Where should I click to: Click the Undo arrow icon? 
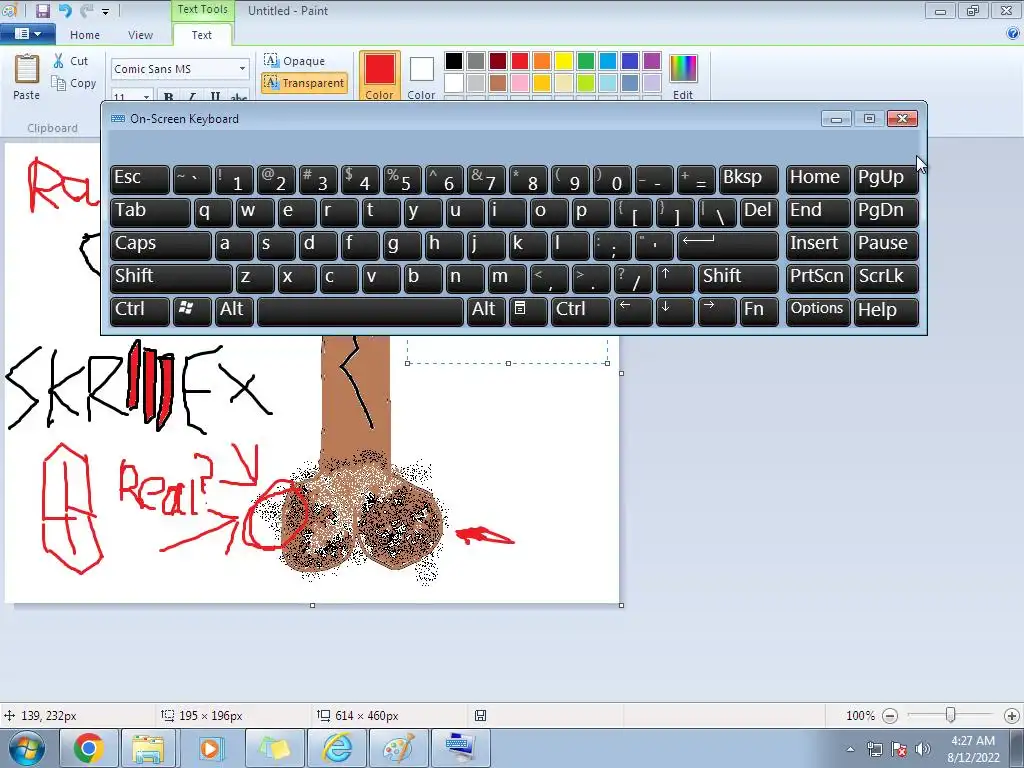(65, 10)
